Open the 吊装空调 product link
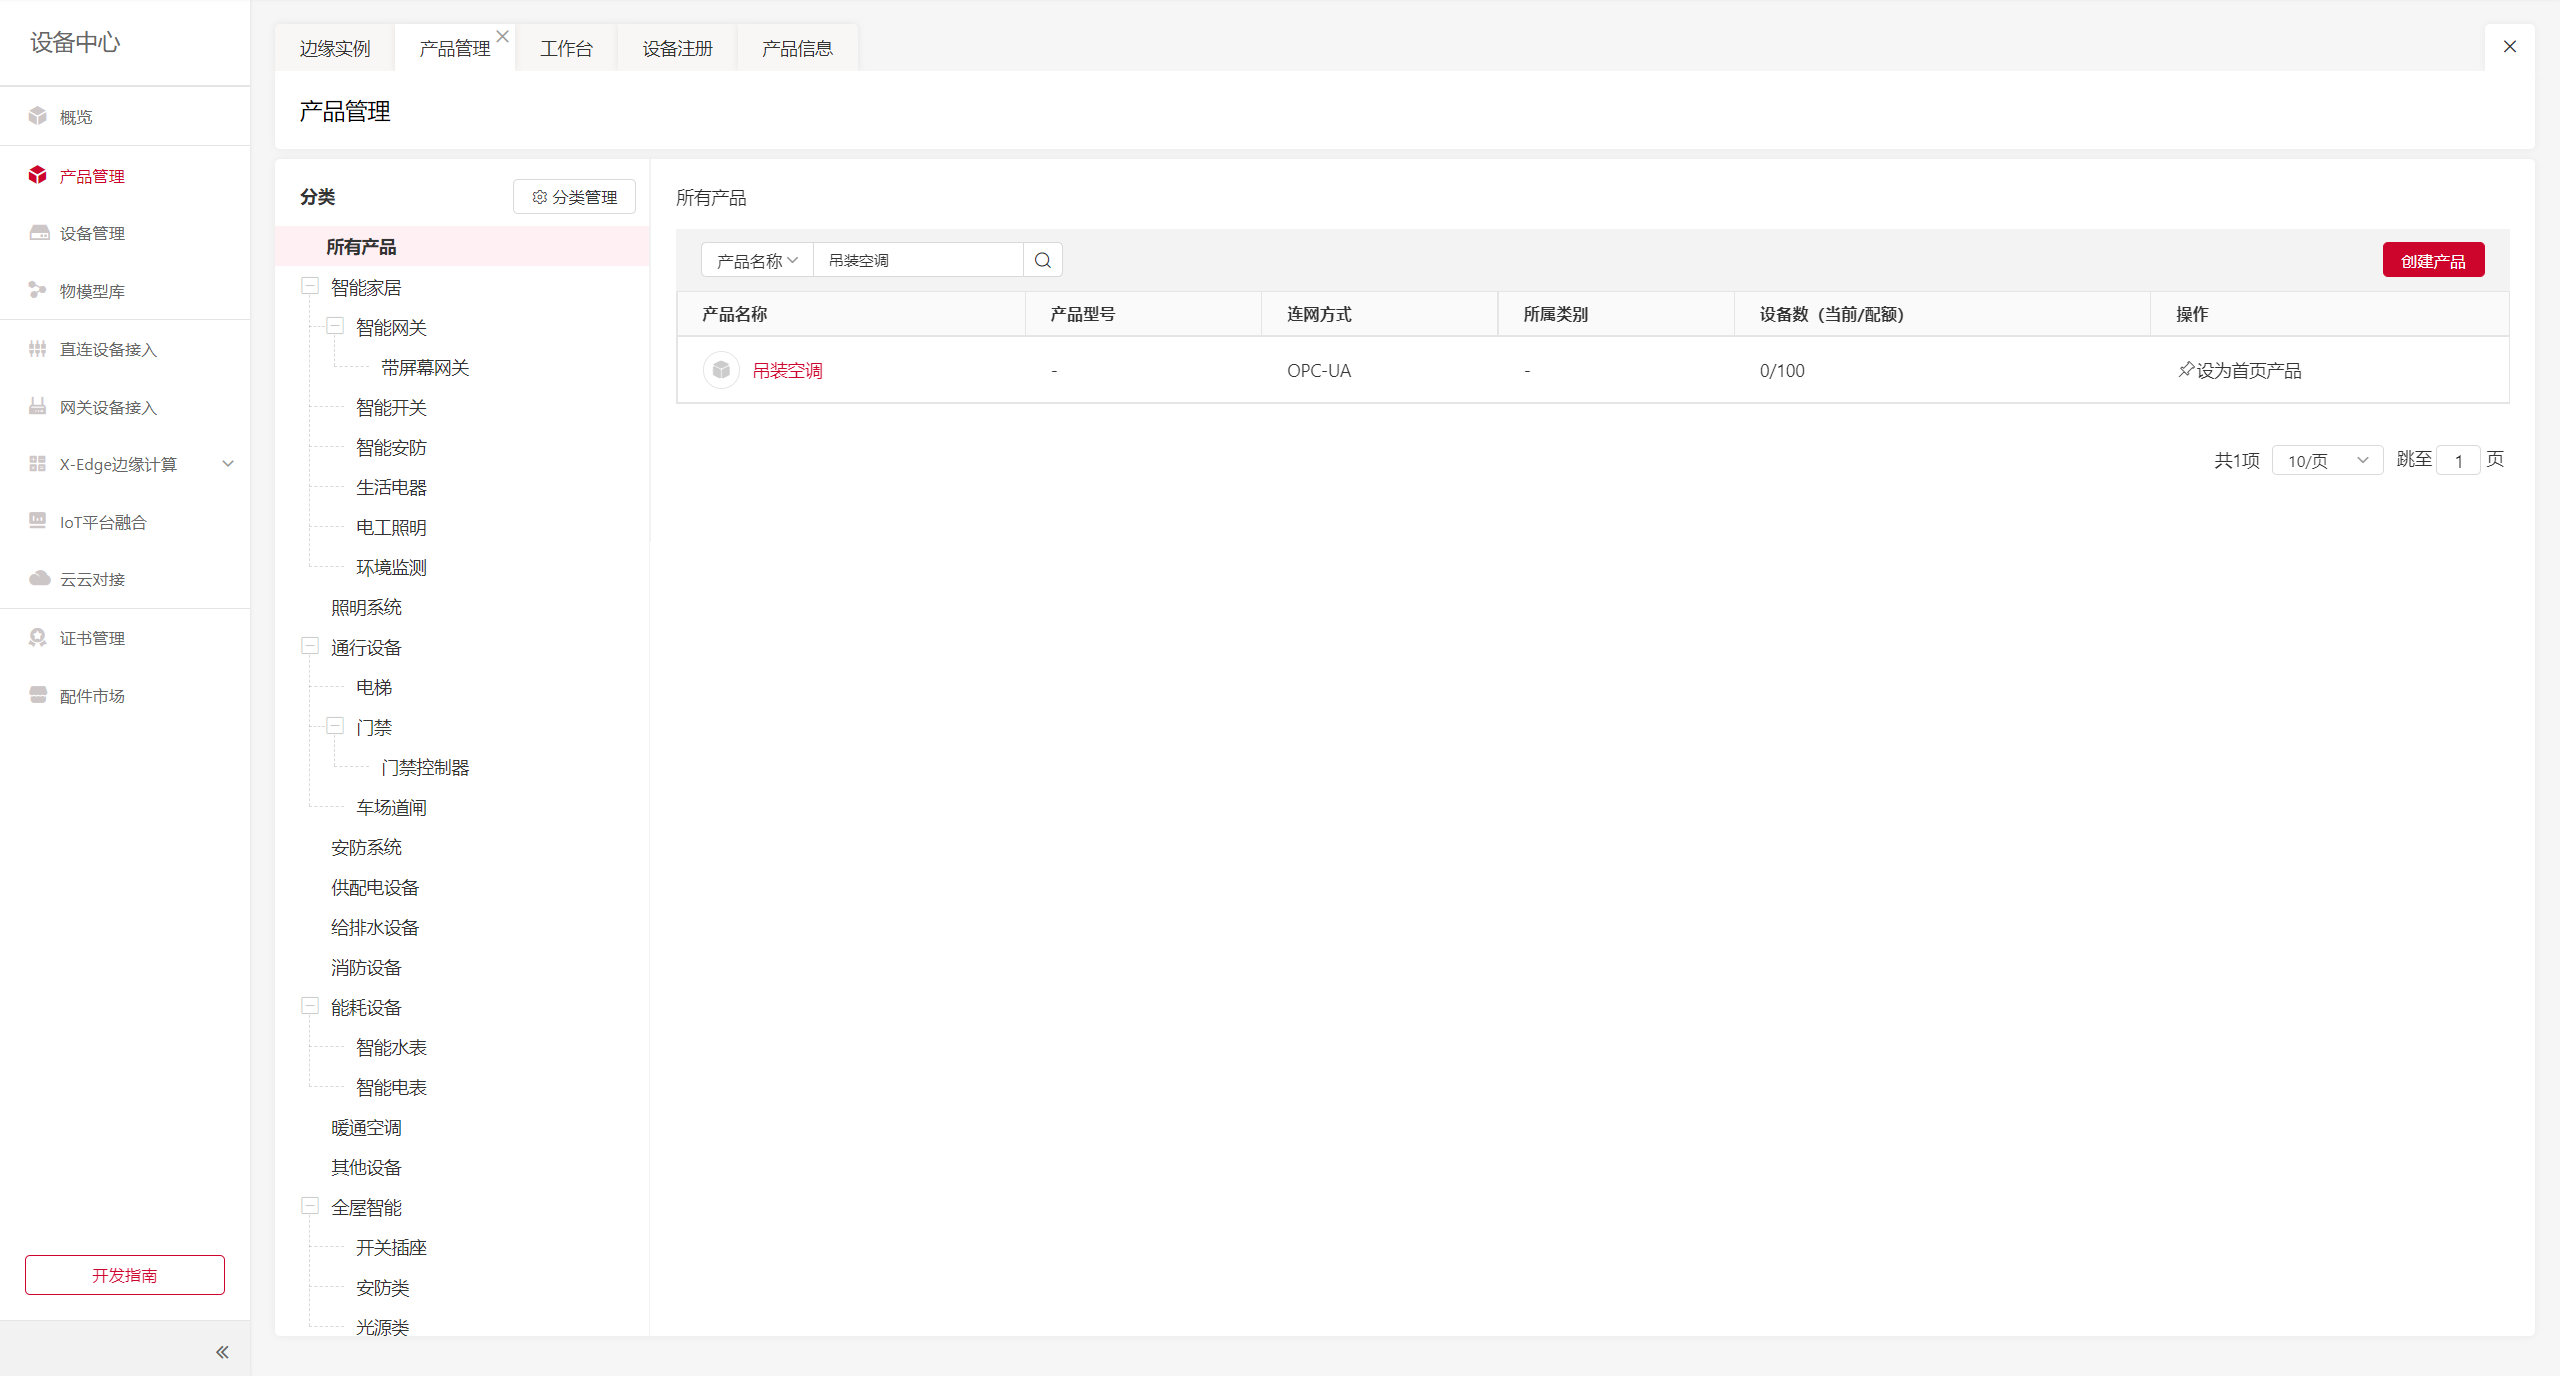 click(x=787, y=370)
